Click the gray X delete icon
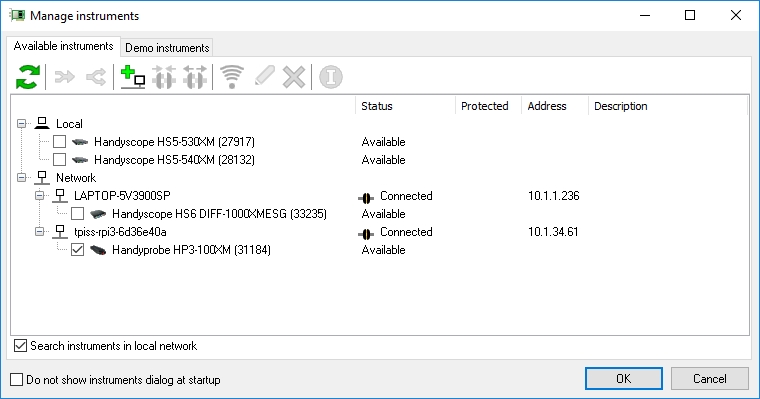Viewport: 760px width, 399px height. [294, 77]
